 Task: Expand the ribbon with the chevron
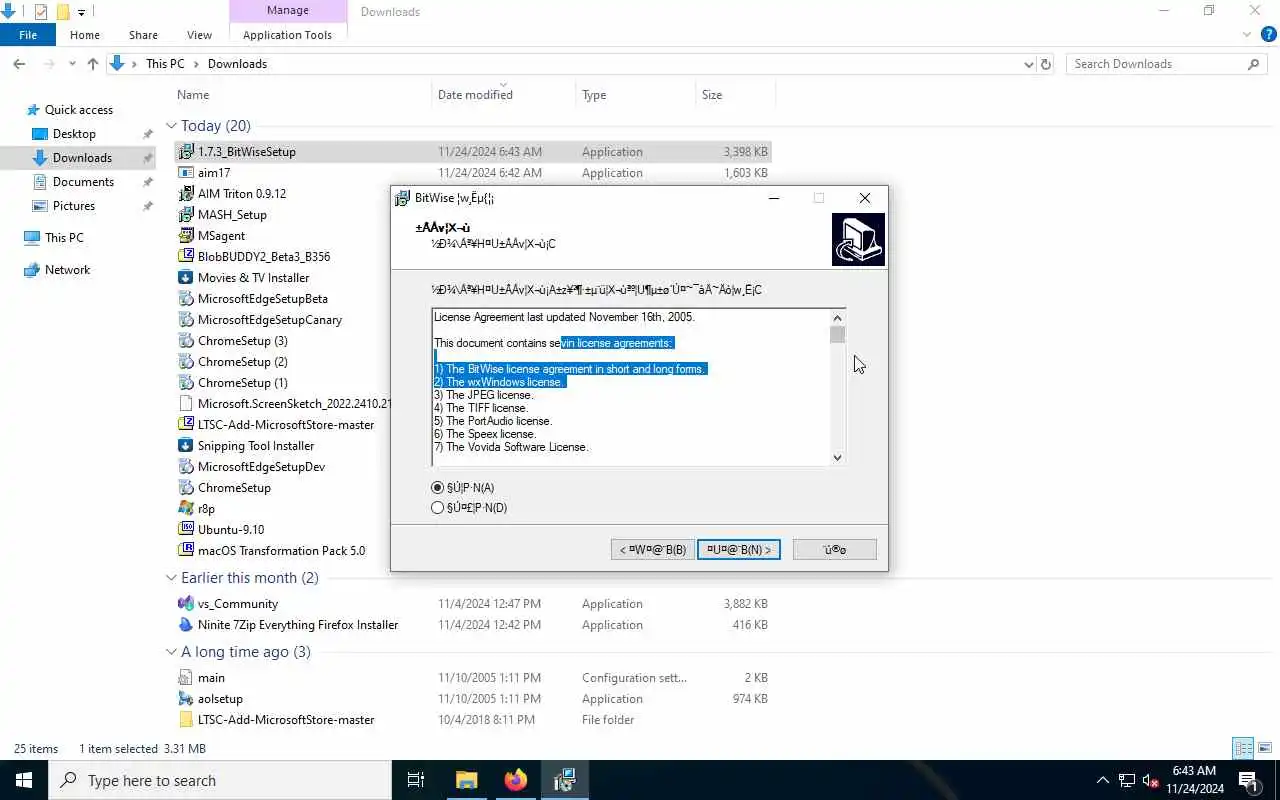1247,34
